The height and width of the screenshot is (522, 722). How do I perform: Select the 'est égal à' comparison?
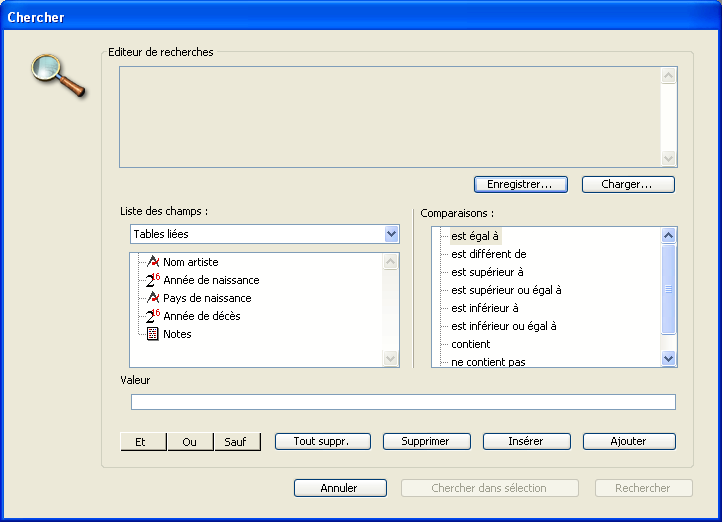click(475, 236)
